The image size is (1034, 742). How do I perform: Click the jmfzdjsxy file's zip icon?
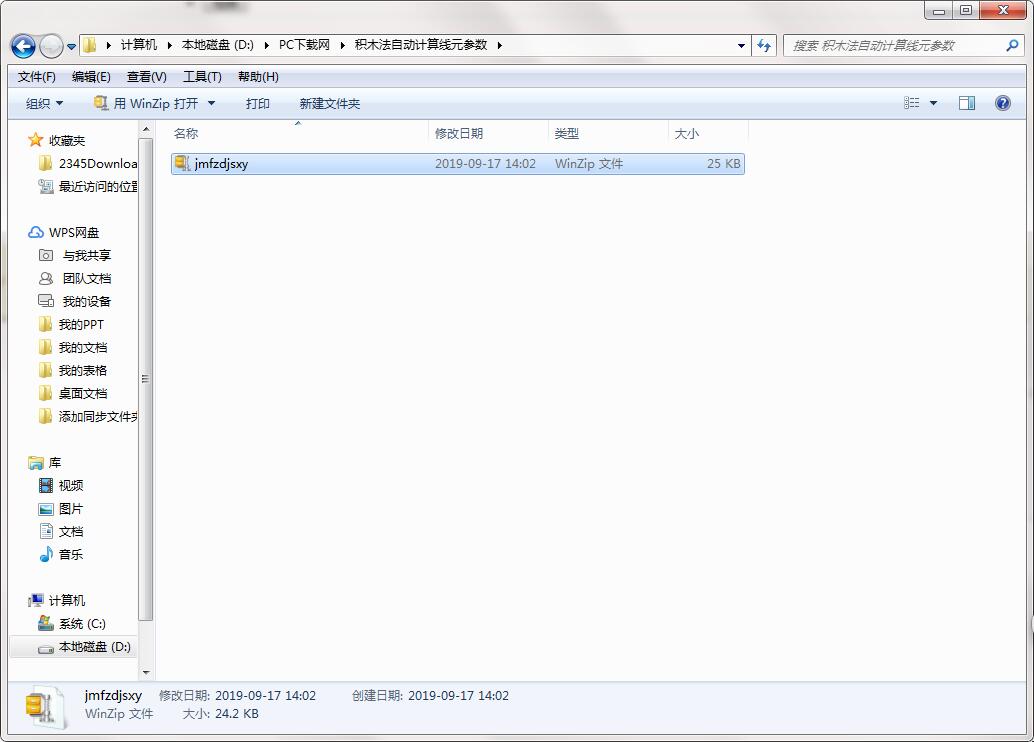[x=183, y=164]
